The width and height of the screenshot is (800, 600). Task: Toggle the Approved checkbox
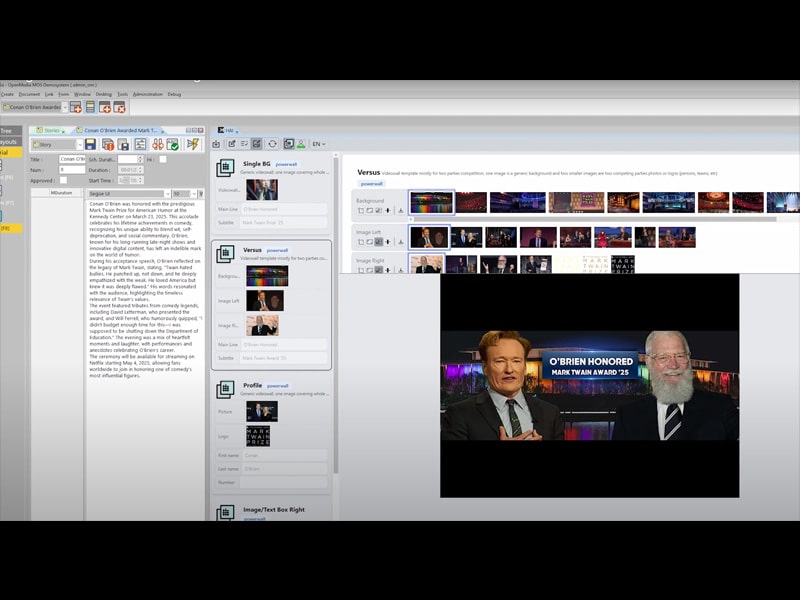(63, 180)
